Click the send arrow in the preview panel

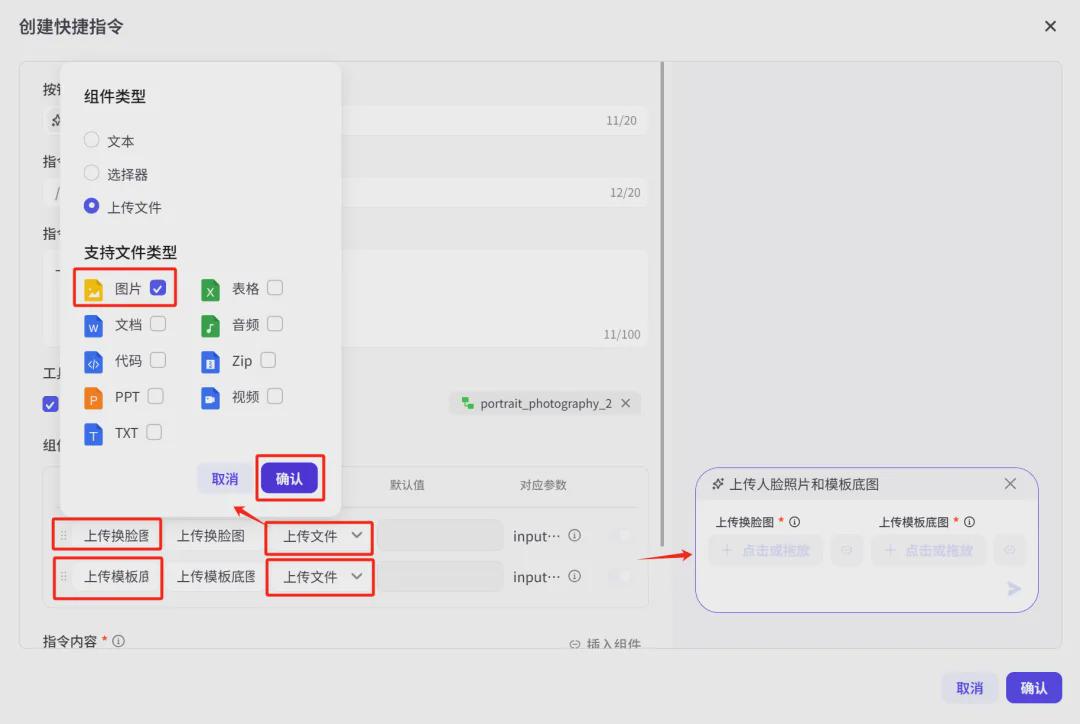pos(1013,589)
